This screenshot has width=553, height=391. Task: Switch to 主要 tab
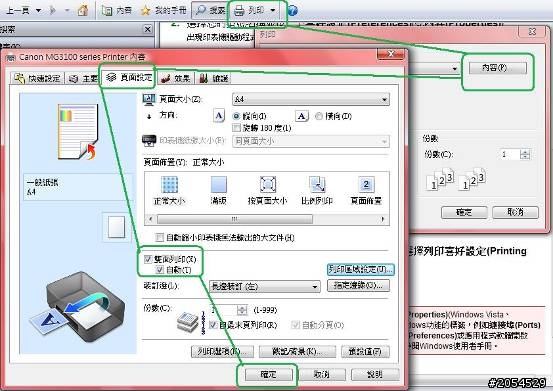click(83, 78)
